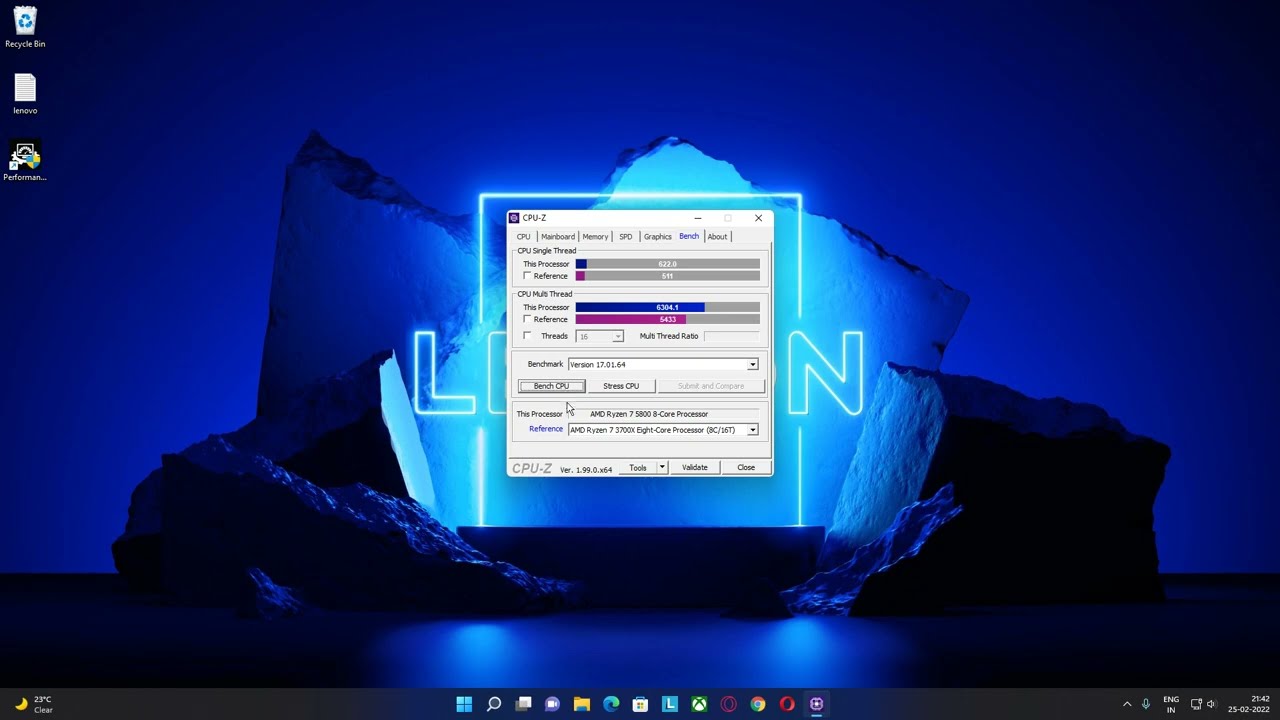Launch Teams Chat from taskbar

pos(552,704)
